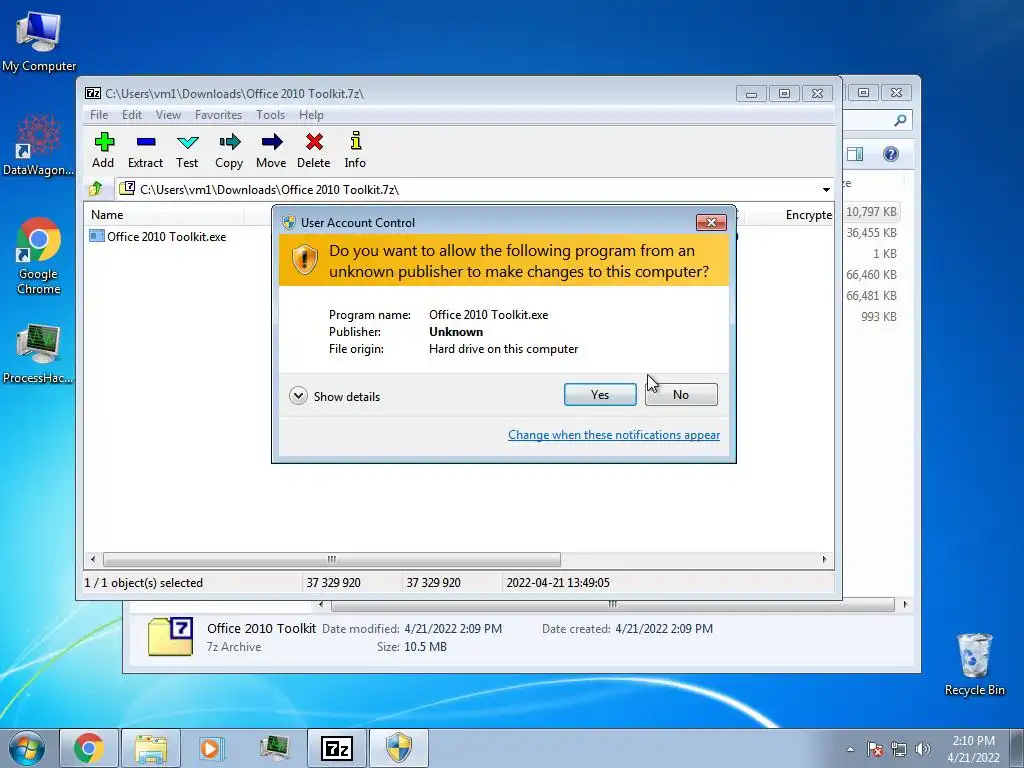Viewport: 1024px width, 768px height.
Task: Open the media player taskbar icon
Action: [212, 748]
